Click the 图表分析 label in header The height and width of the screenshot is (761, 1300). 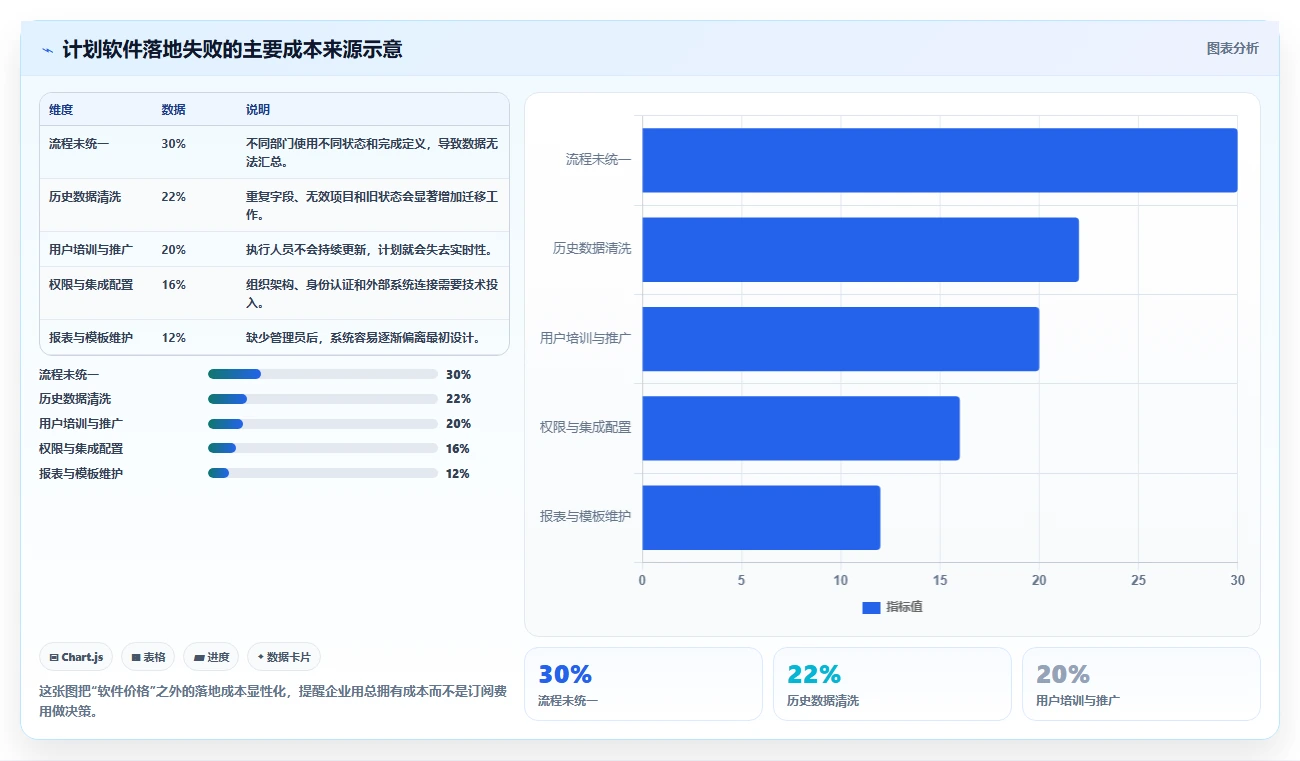1233,48
